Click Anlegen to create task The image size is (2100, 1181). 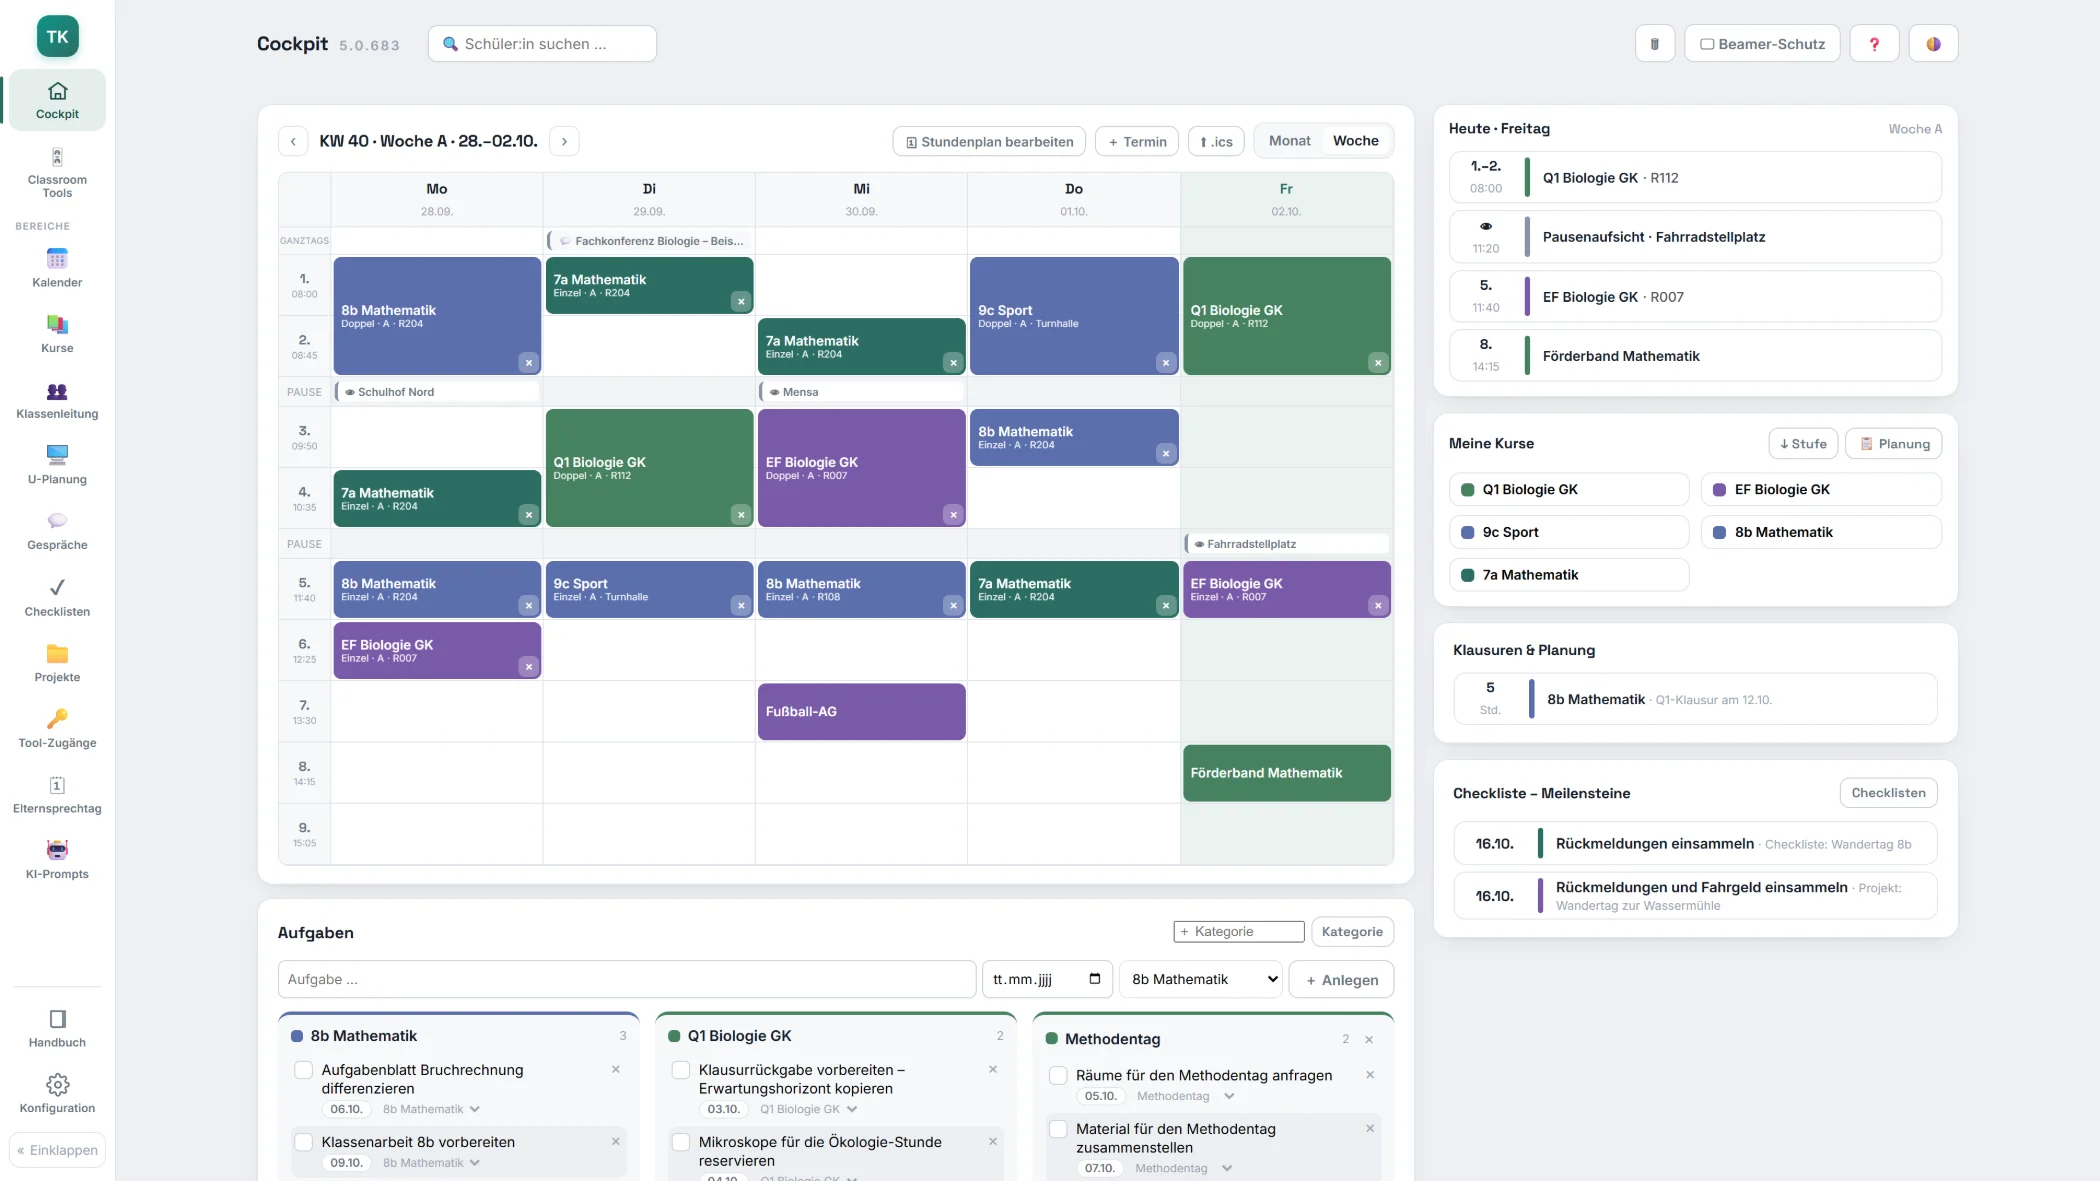pos(1341,979)
